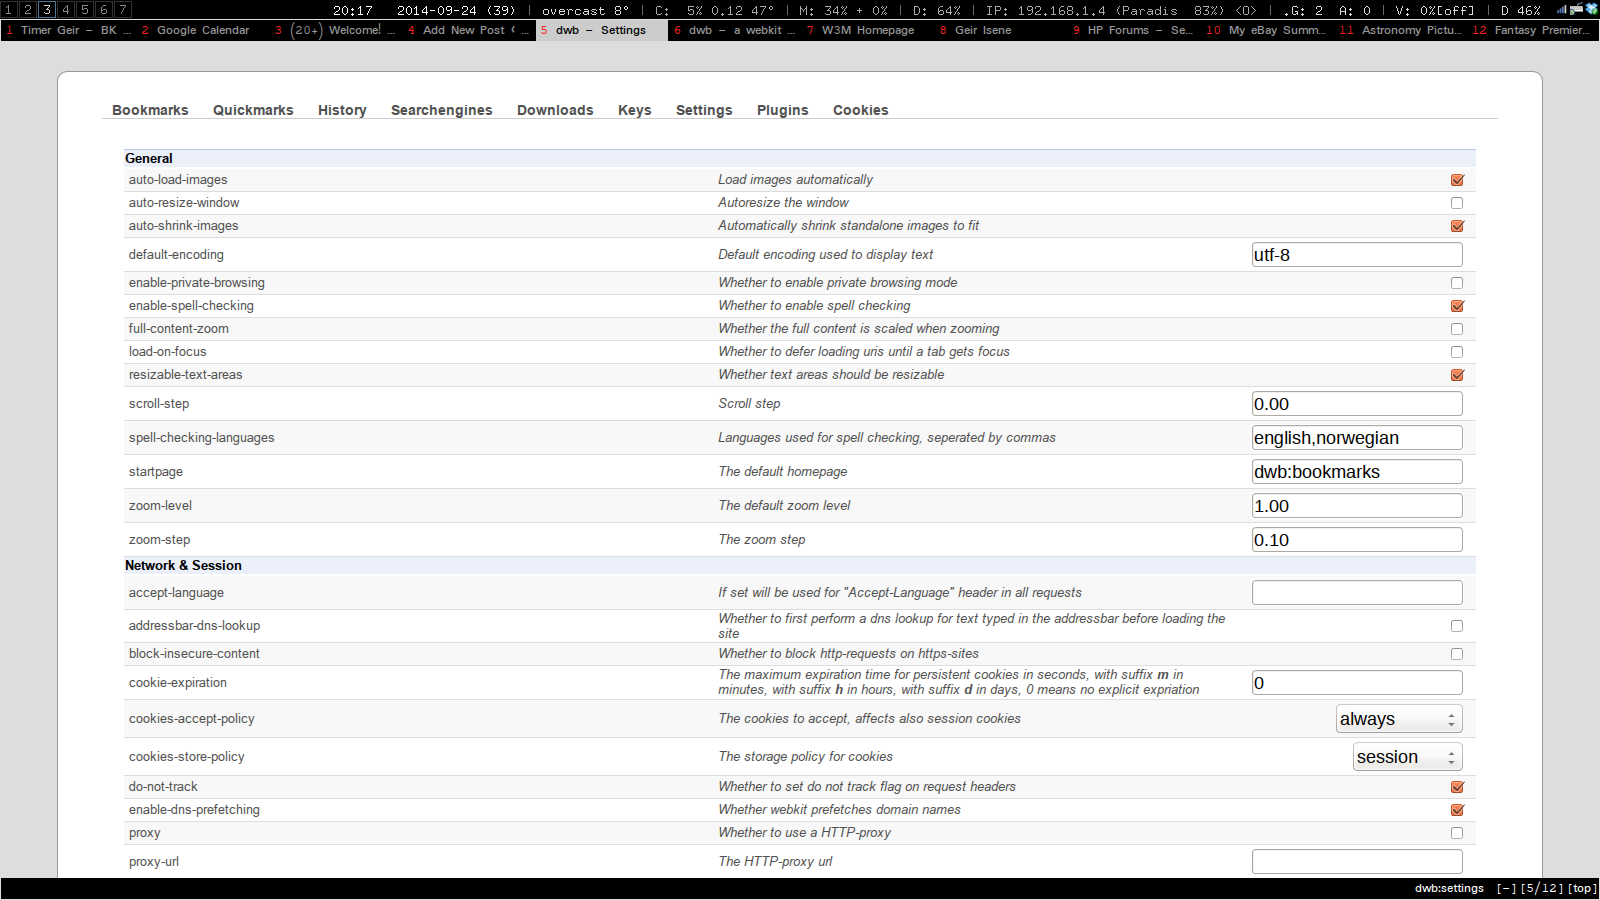The height and width of the screenshot is (900, 1600).
Task: Switch to the Google Calendar tab
Action: (x=202, y=30)
